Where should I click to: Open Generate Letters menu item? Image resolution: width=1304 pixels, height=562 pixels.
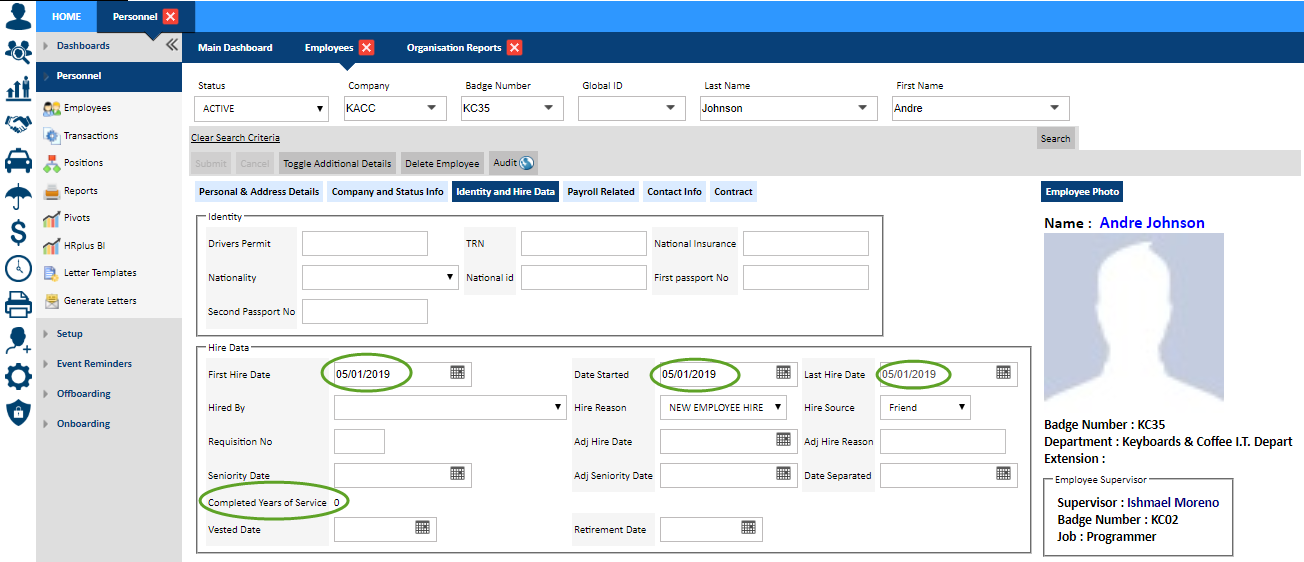tap(90, 301)
